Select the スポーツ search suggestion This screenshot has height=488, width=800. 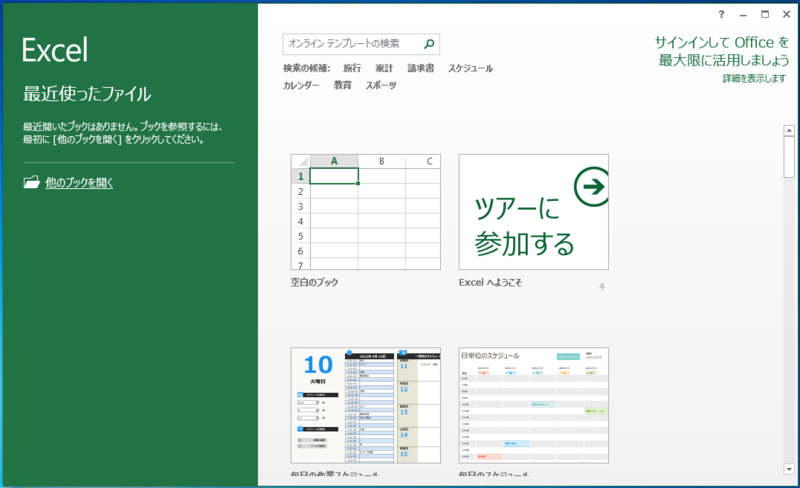(x=381, y=85)
